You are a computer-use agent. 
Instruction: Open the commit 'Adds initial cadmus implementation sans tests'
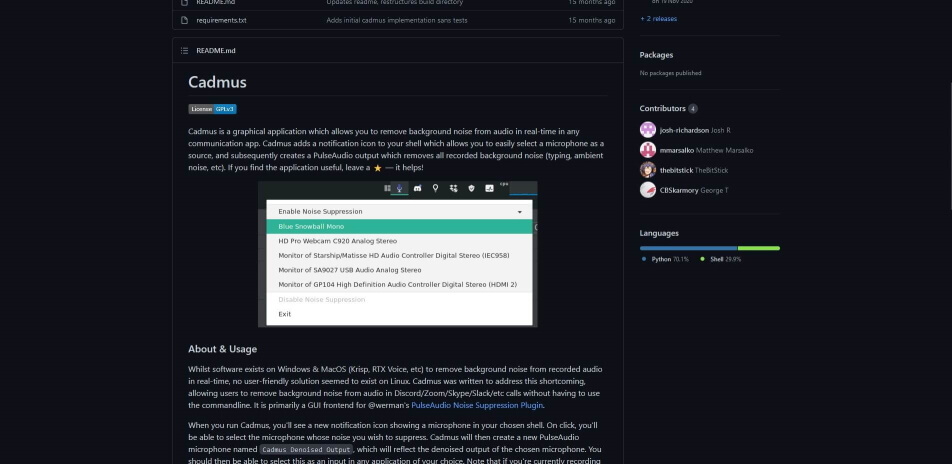(396, 20)
